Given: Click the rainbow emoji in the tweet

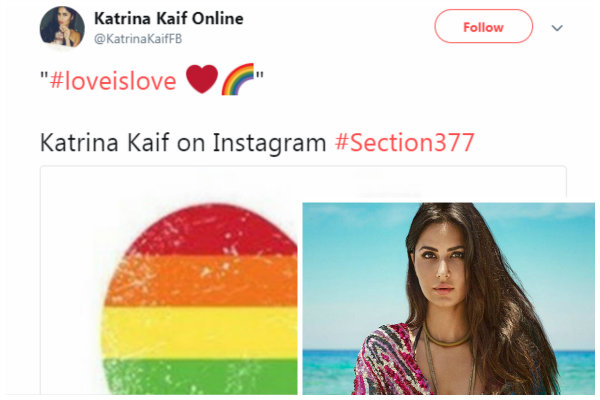Looking at the screenshot, I should pyautogui.click(x=236, y=81).
